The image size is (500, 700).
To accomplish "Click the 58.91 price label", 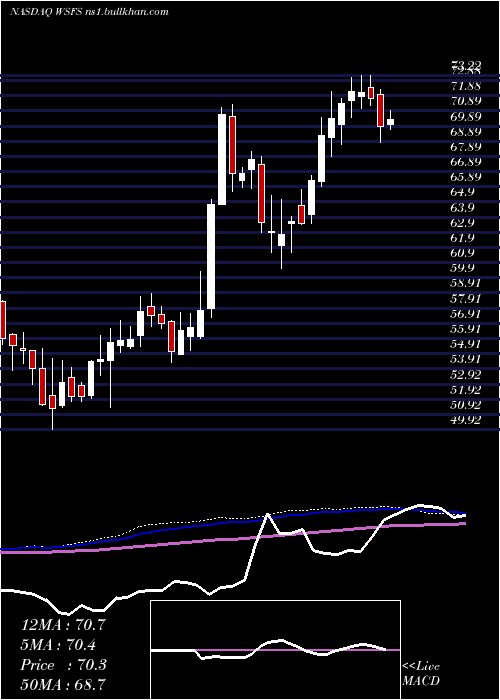I will coord(467,283).
